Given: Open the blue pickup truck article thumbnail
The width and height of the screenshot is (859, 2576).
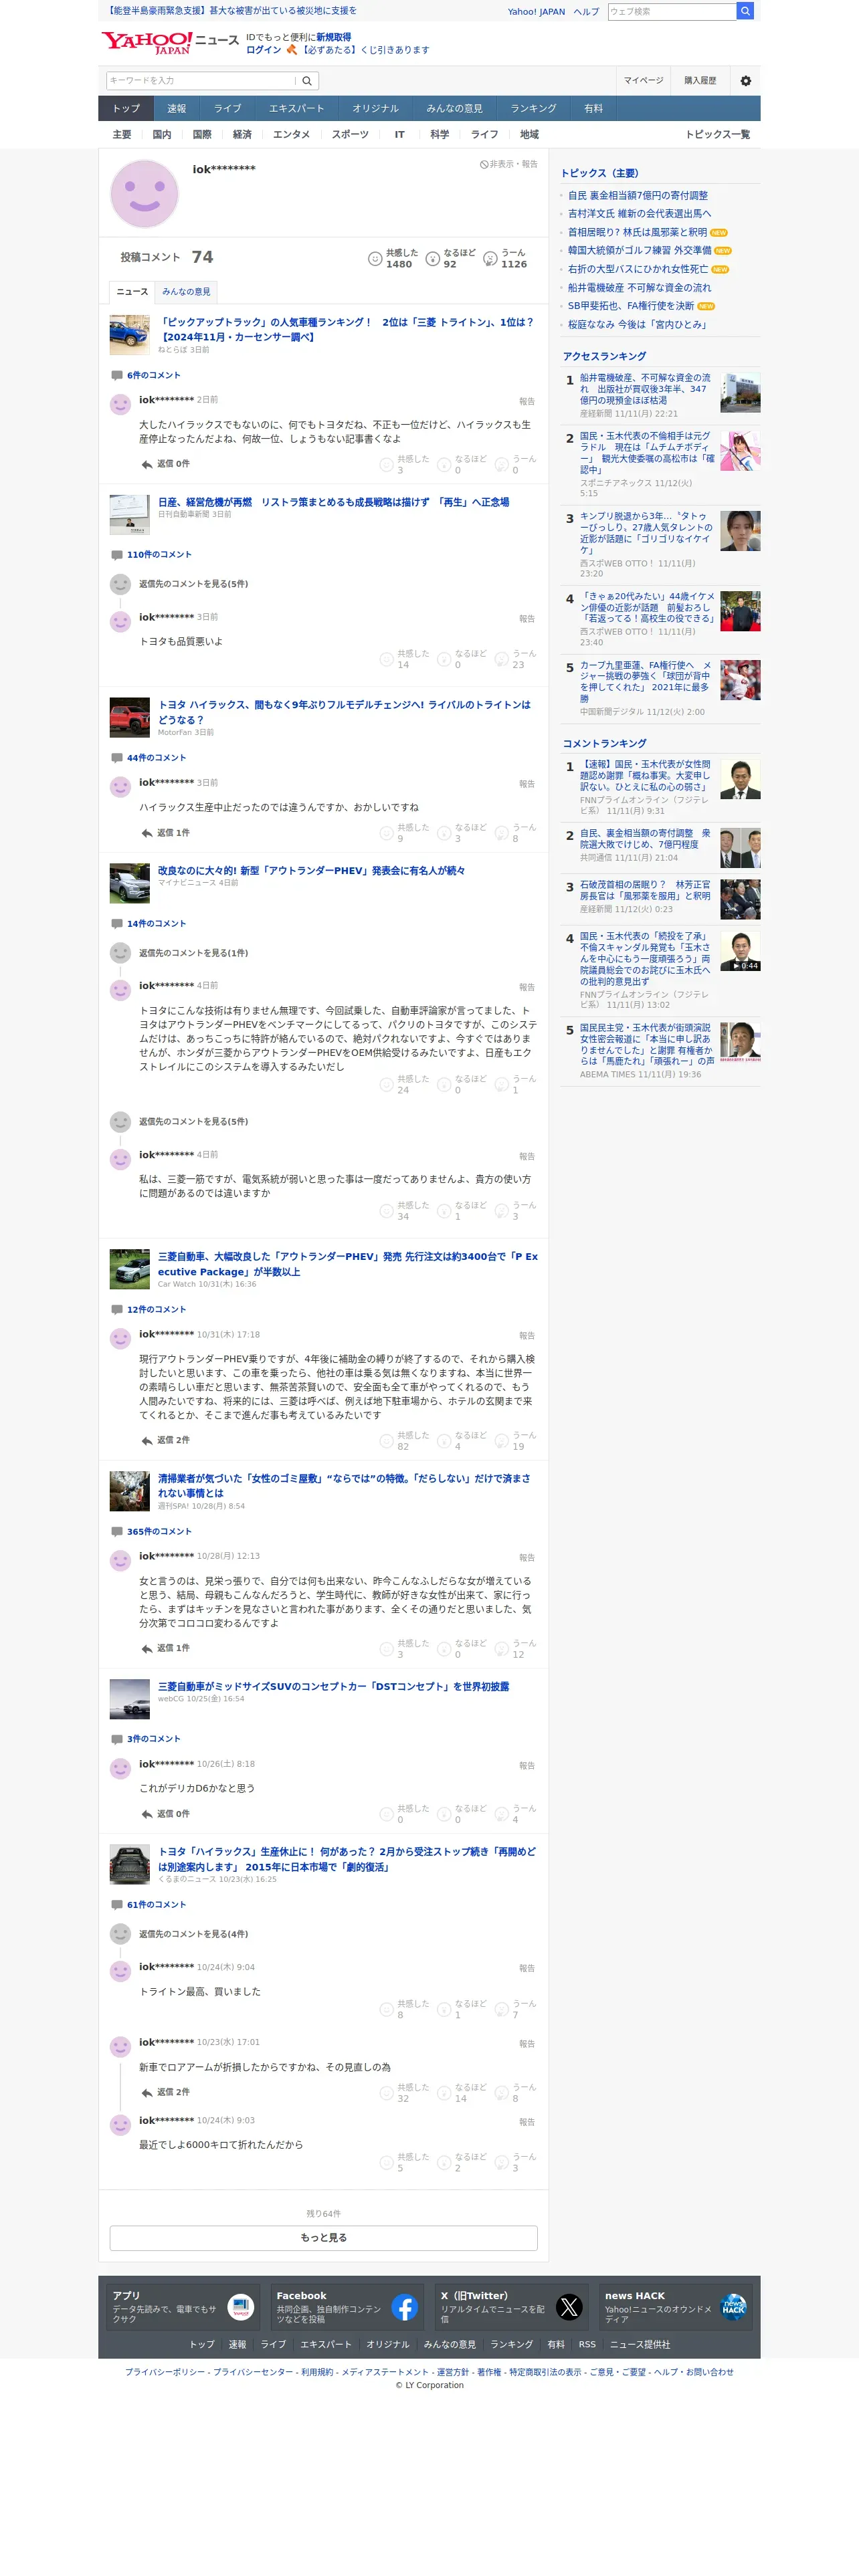Looking at the screenshot, I should coord(129,335).
